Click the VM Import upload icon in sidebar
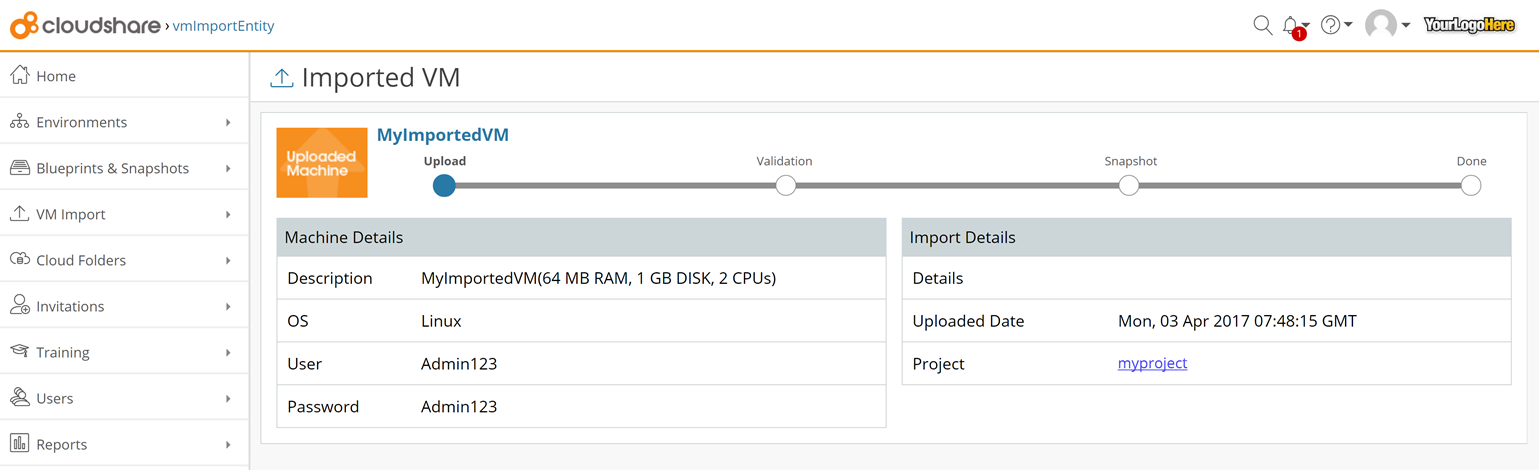This screenshot has height=470, width=1539. [19, 213]
